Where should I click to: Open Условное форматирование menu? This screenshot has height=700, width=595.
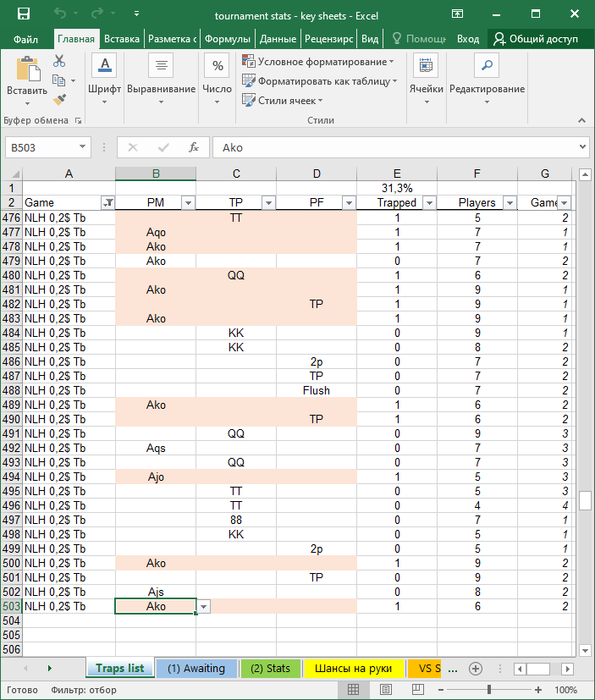(318, 62)
